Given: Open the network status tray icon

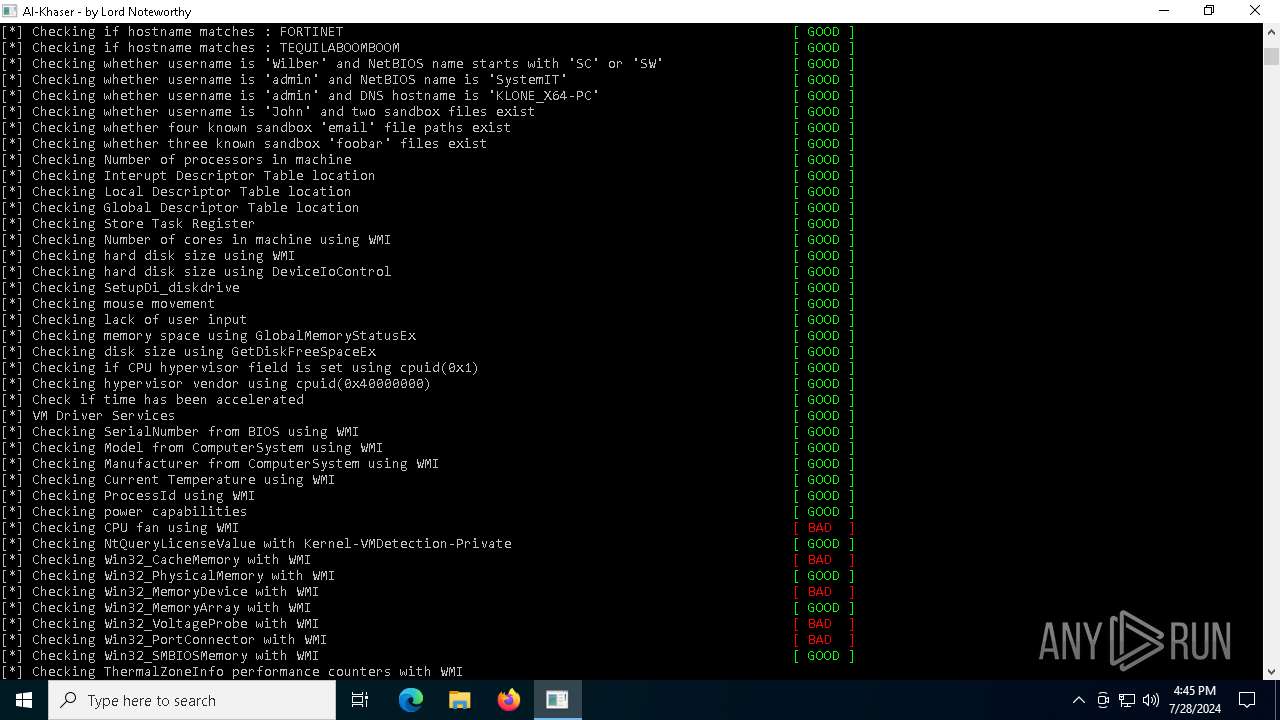Looking at the screenshot, I should (x=1127, y=700).
